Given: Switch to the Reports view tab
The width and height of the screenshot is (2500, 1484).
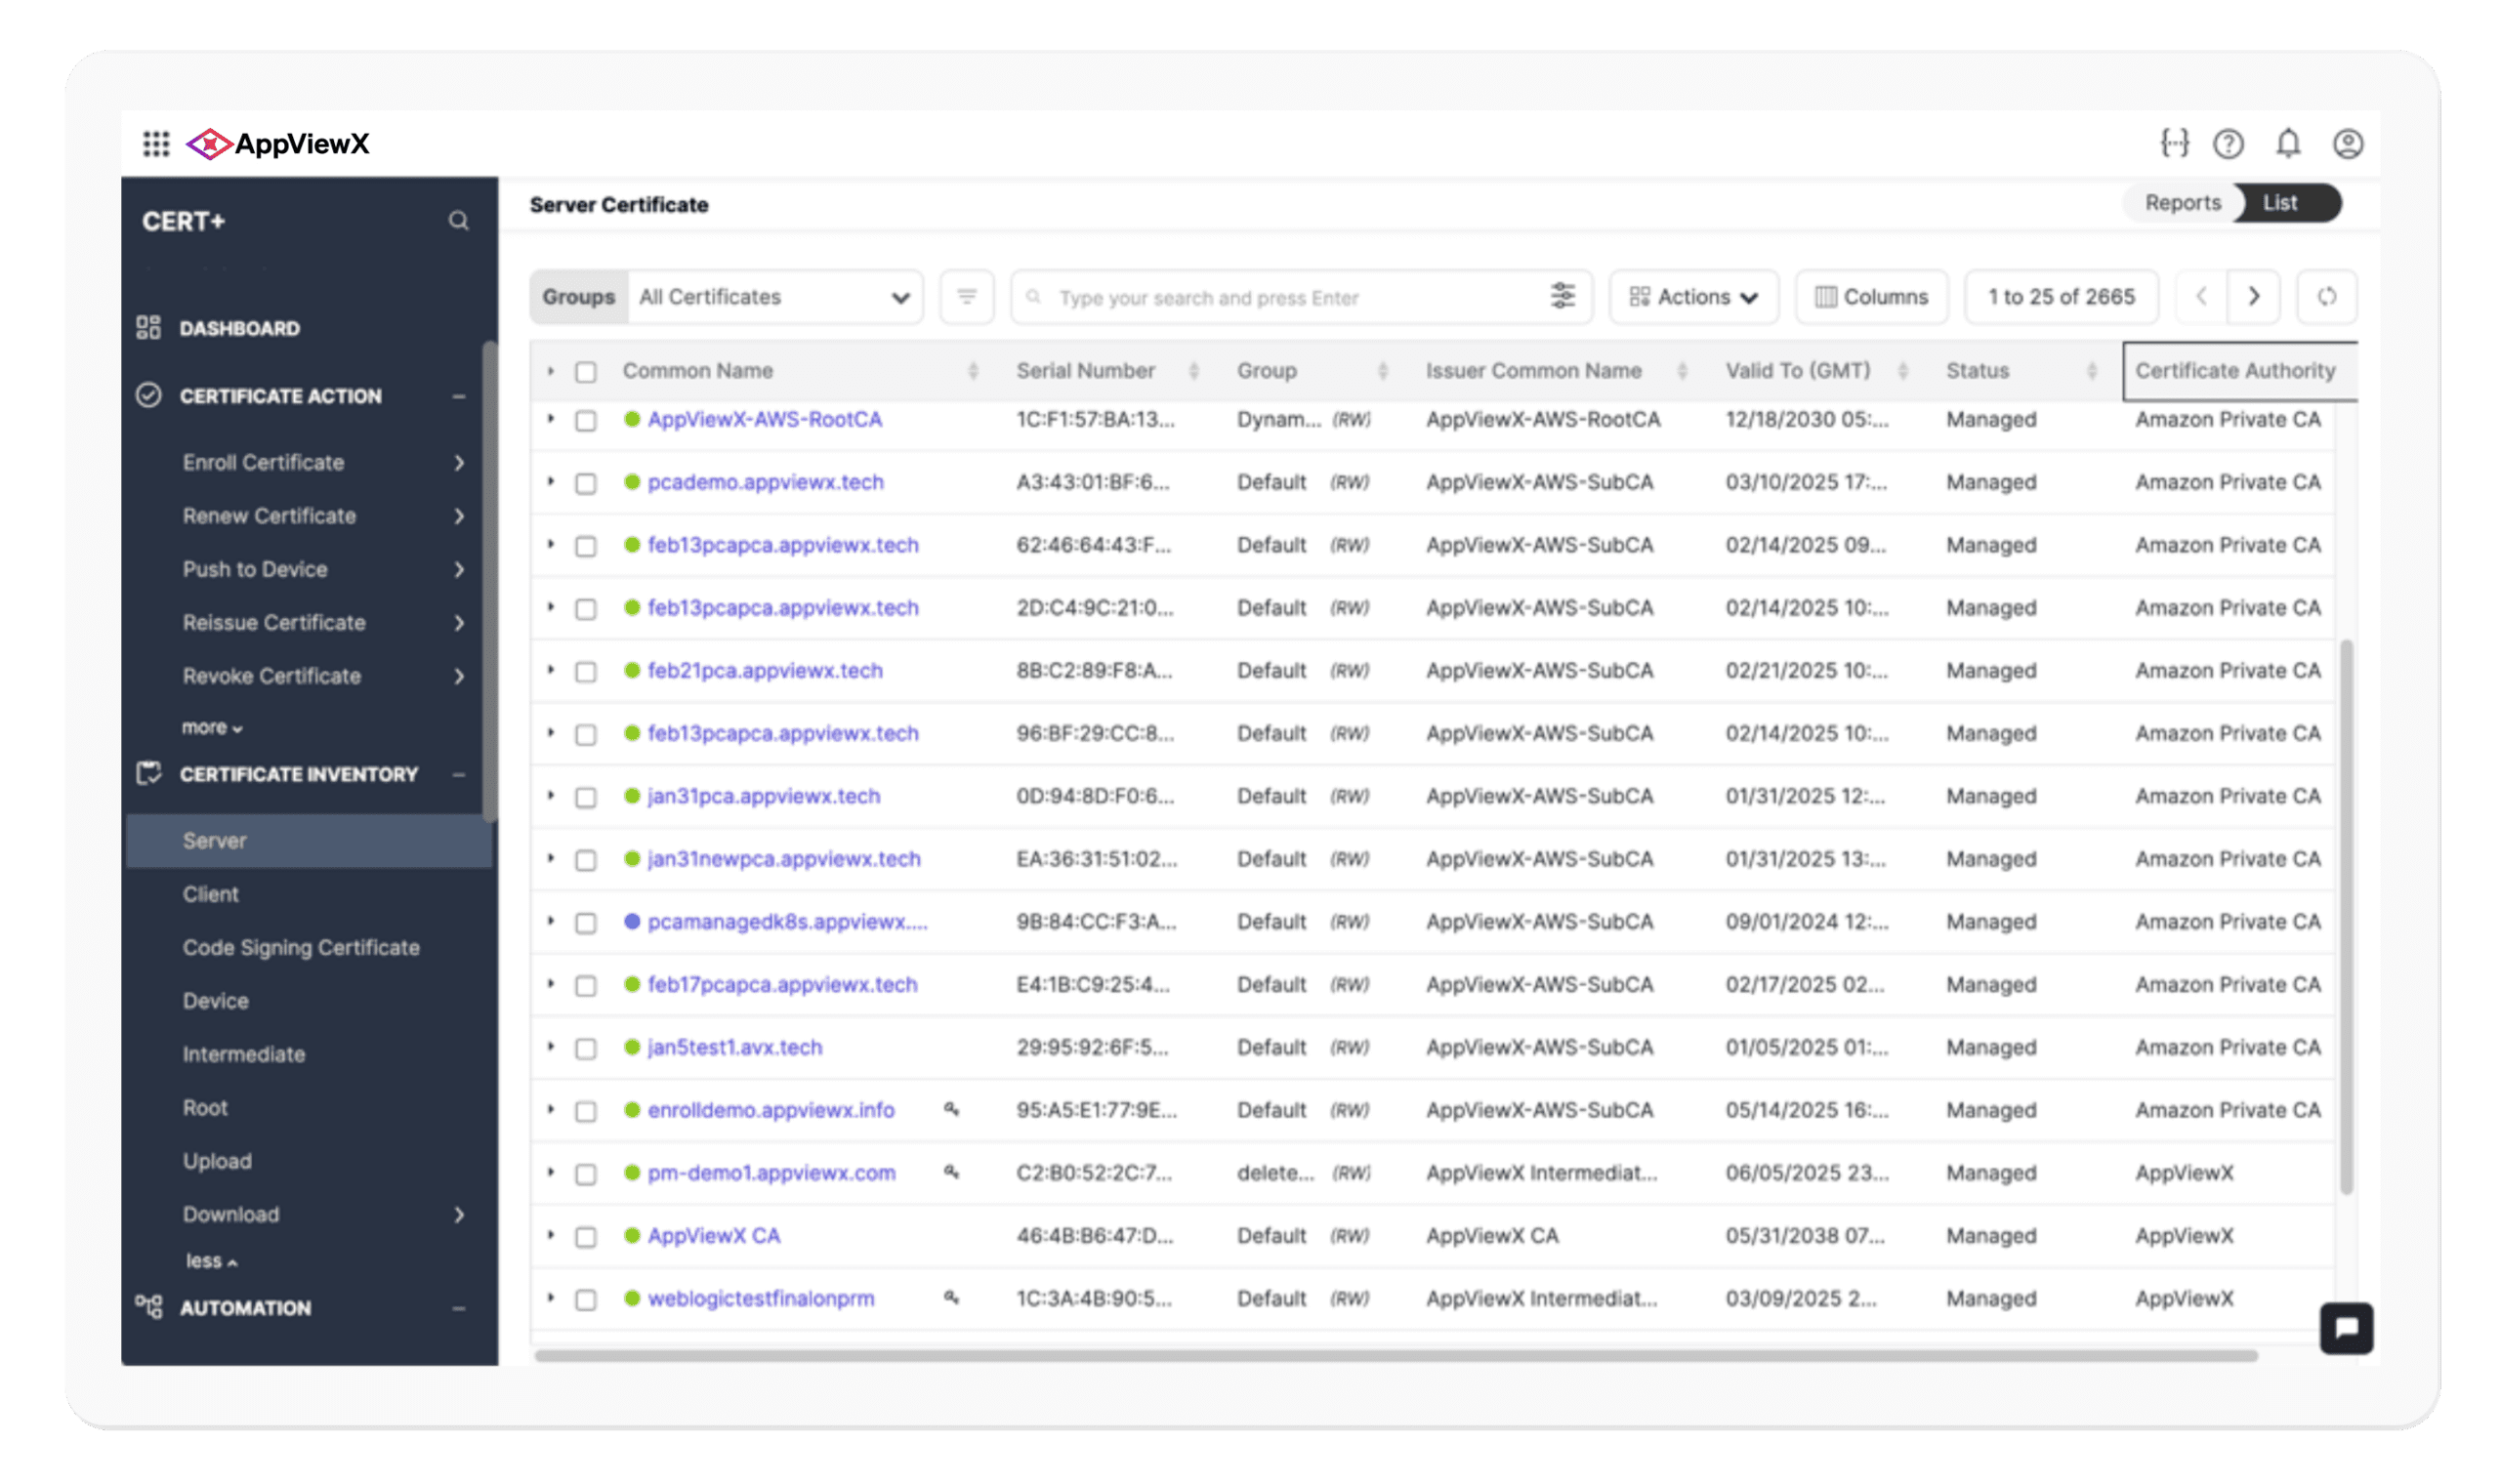Looking at the screenshot, I should tap(2182, 202).
